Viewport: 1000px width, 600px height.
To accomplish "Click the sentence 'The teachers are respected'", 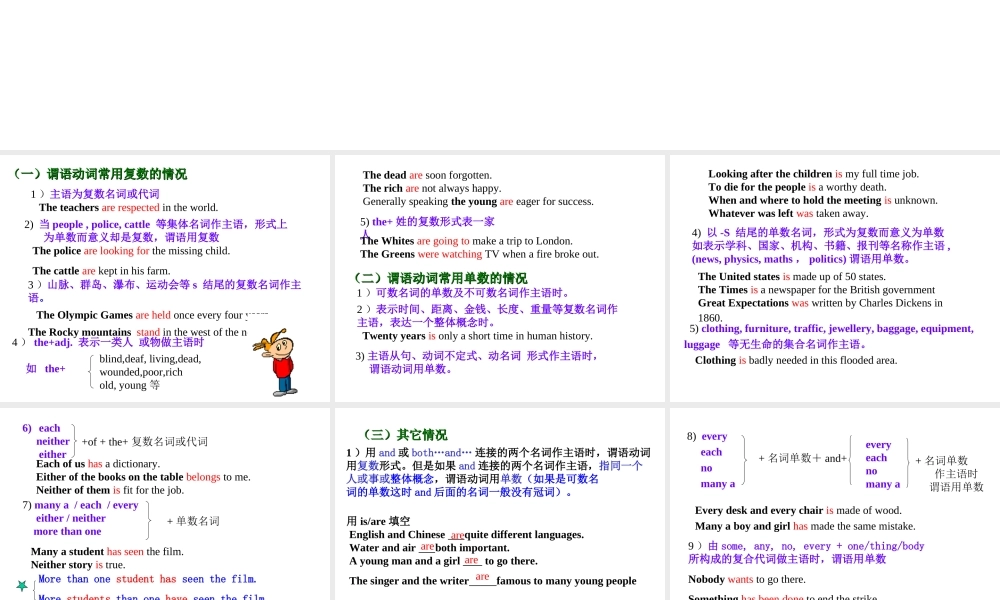I will click(x=128, y=208).
